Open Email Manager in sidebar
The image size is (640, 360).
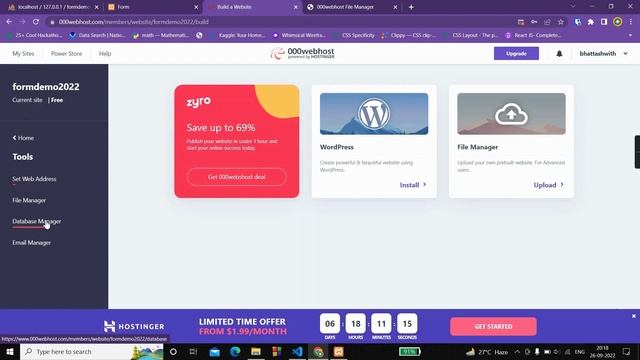(x=31, y=242)
